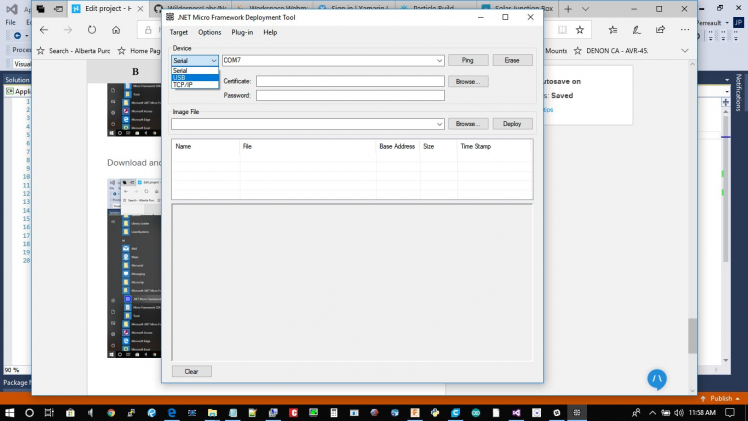Click the 11:58 AM taskbar clock
Viewport: 748px width, 421px height.
(702, 412)
